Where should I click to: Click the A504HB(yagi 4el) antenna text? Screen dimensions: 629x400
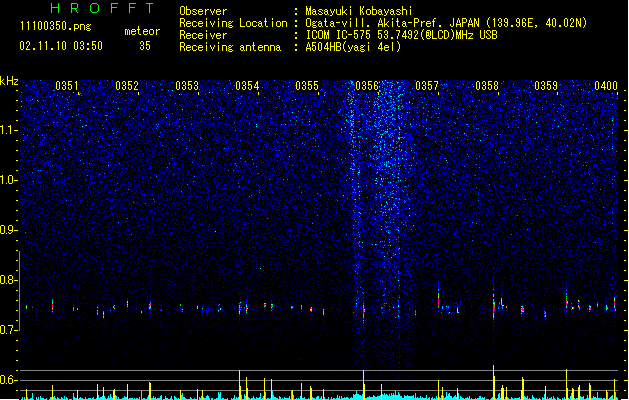click(353, 47)
